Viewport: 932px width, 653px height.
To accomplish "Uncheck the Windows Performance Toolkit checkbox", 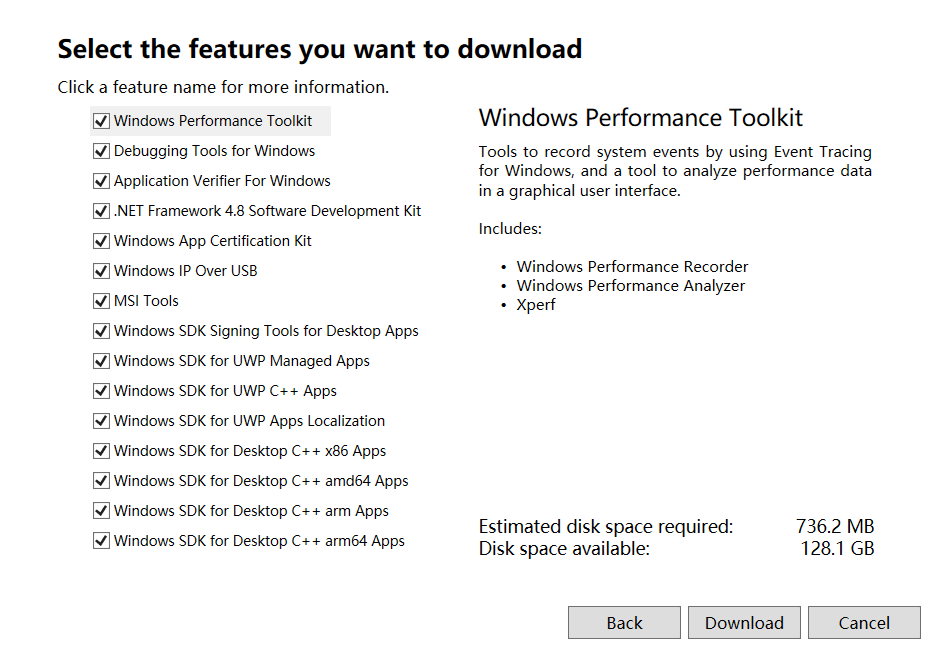I will pos(101,122).
